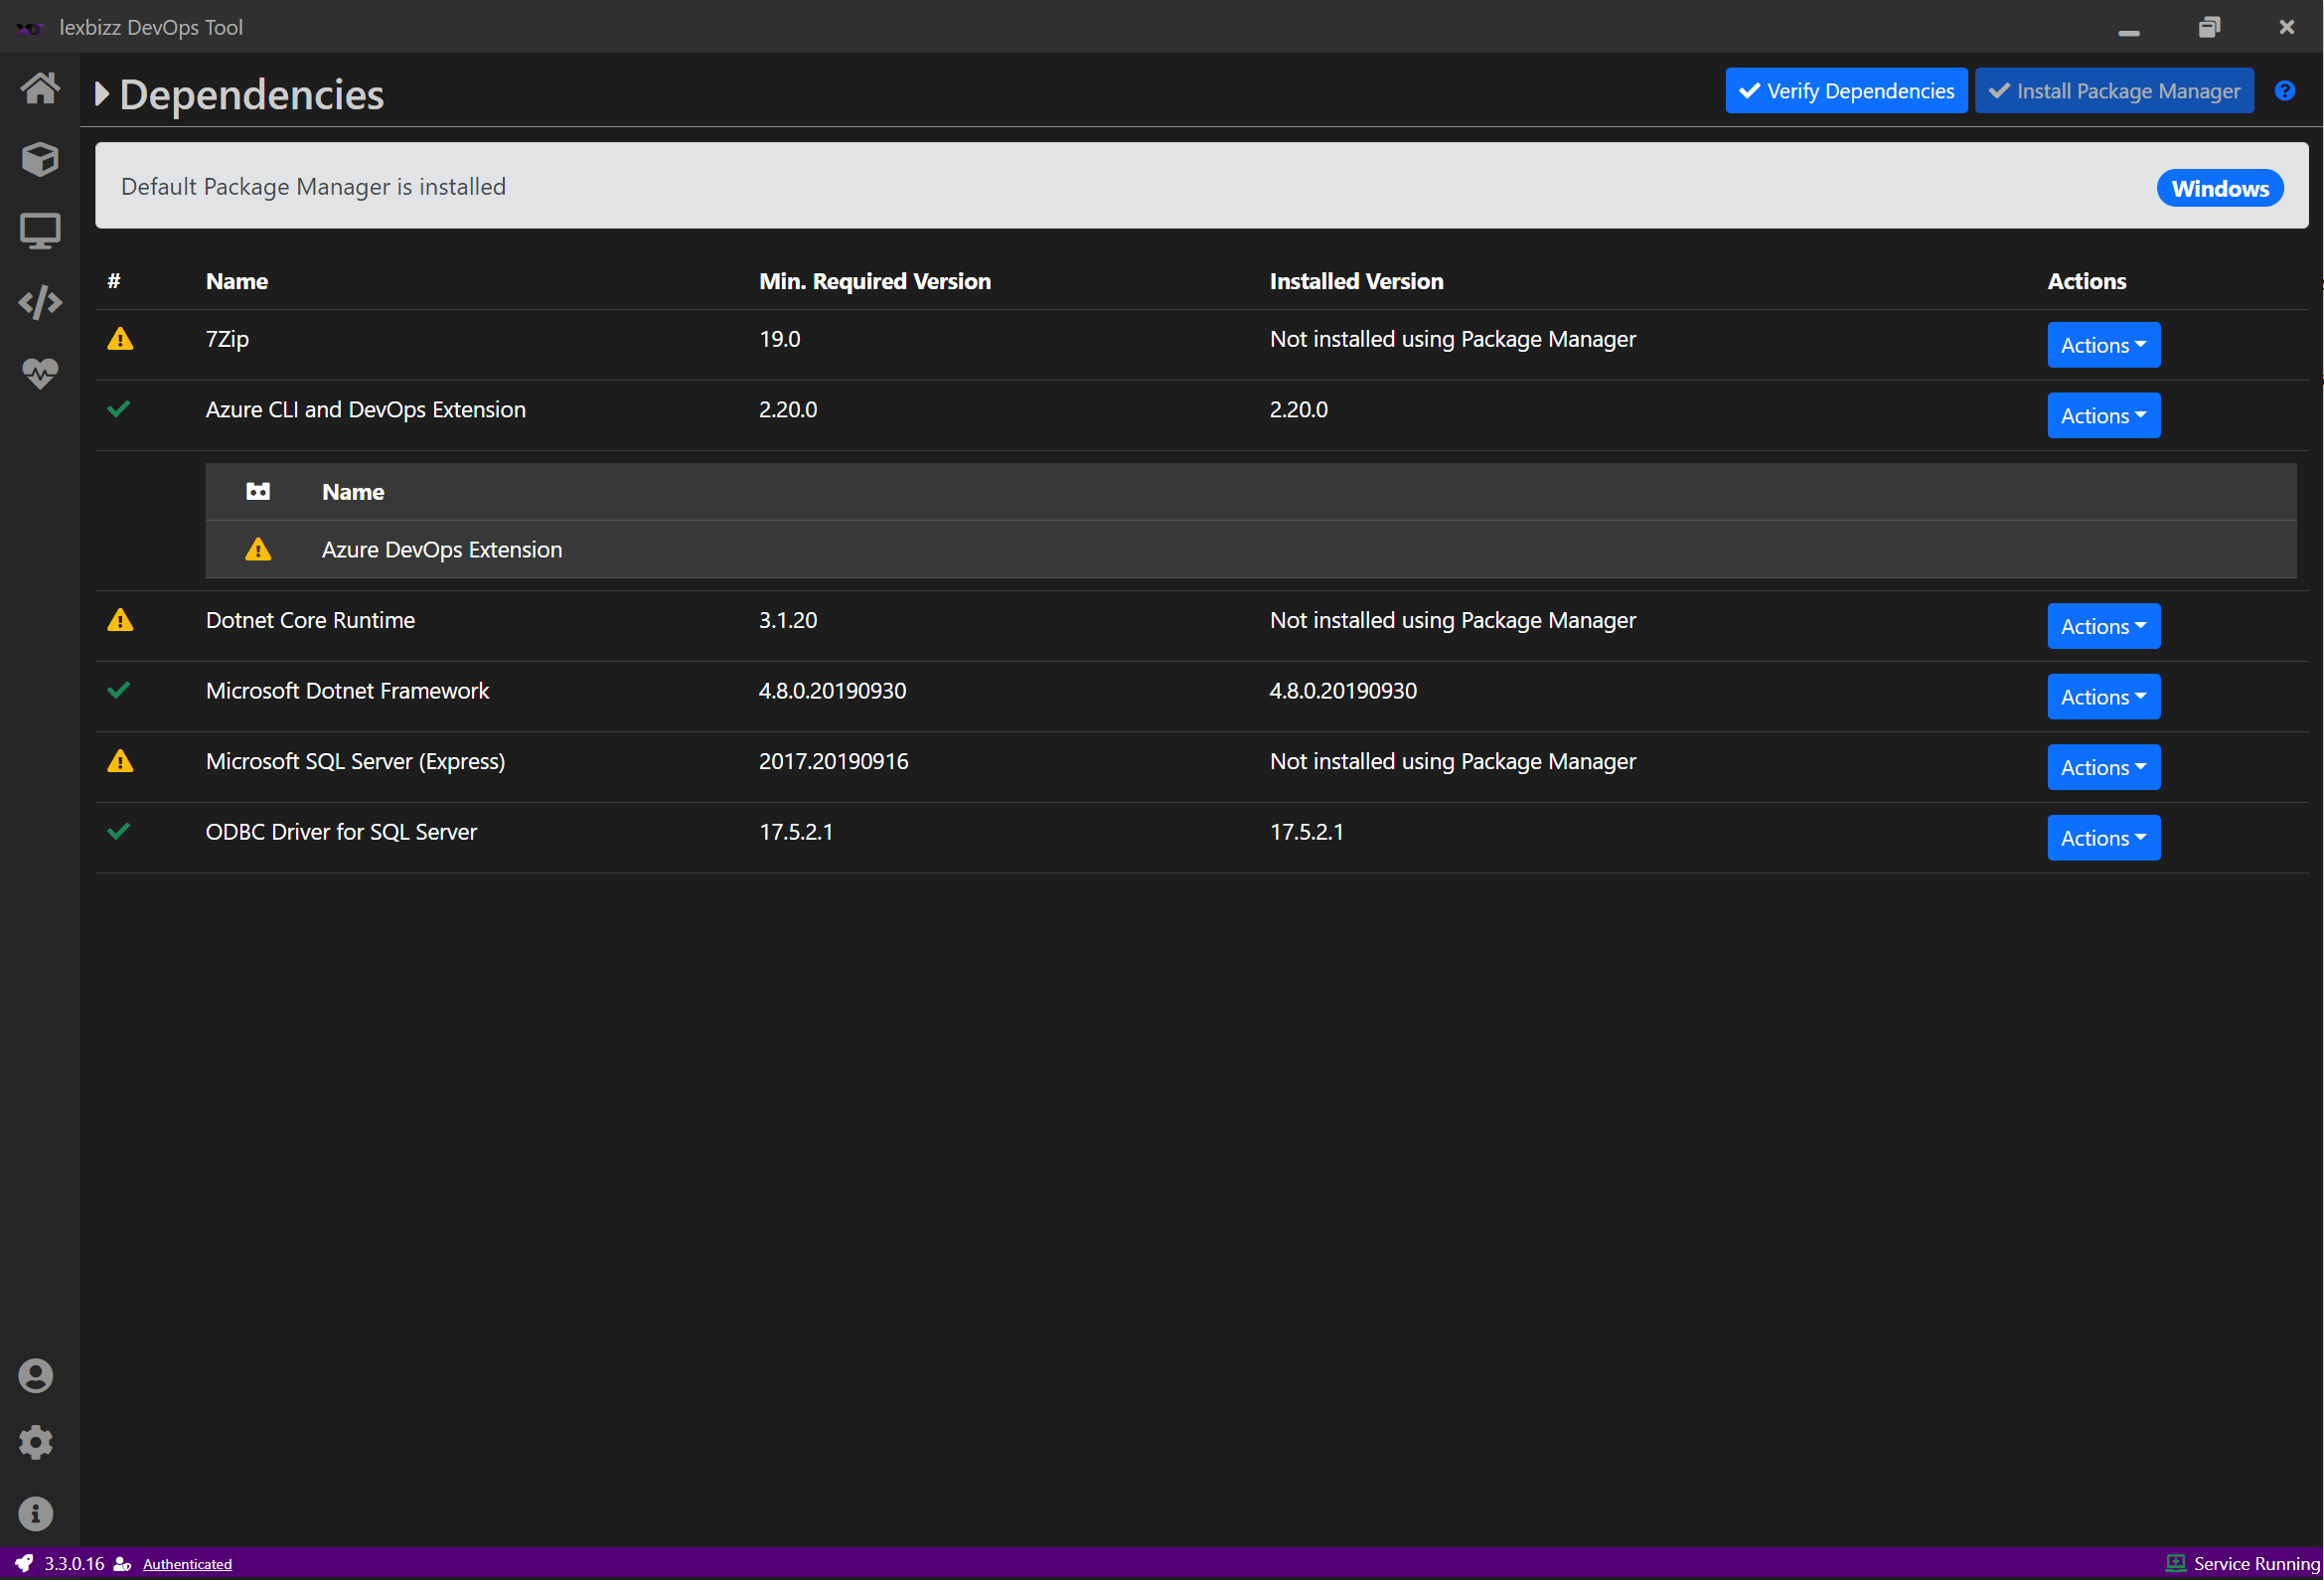Open Actions dropdown for Dotnet Core Runtime
The height and width of the screenshot is (1580, 2324).
[2104, 626]
